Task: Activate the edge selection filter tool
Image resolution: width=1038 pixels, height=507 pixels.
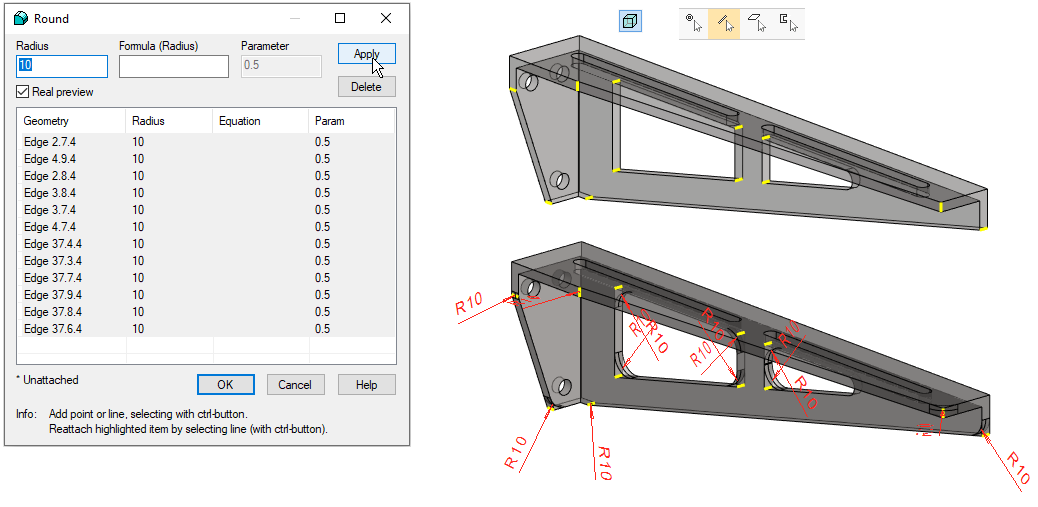Action: [x=724, y=24]
